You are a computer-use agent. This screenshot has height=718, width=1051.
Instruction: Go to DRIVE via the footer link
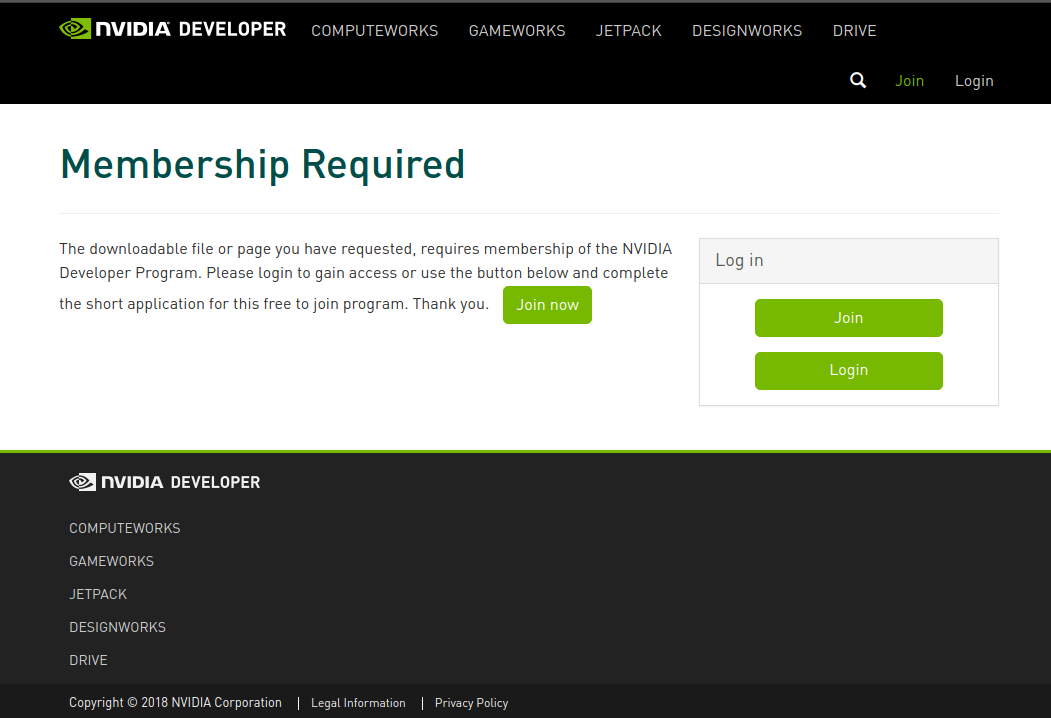(88, 660)
